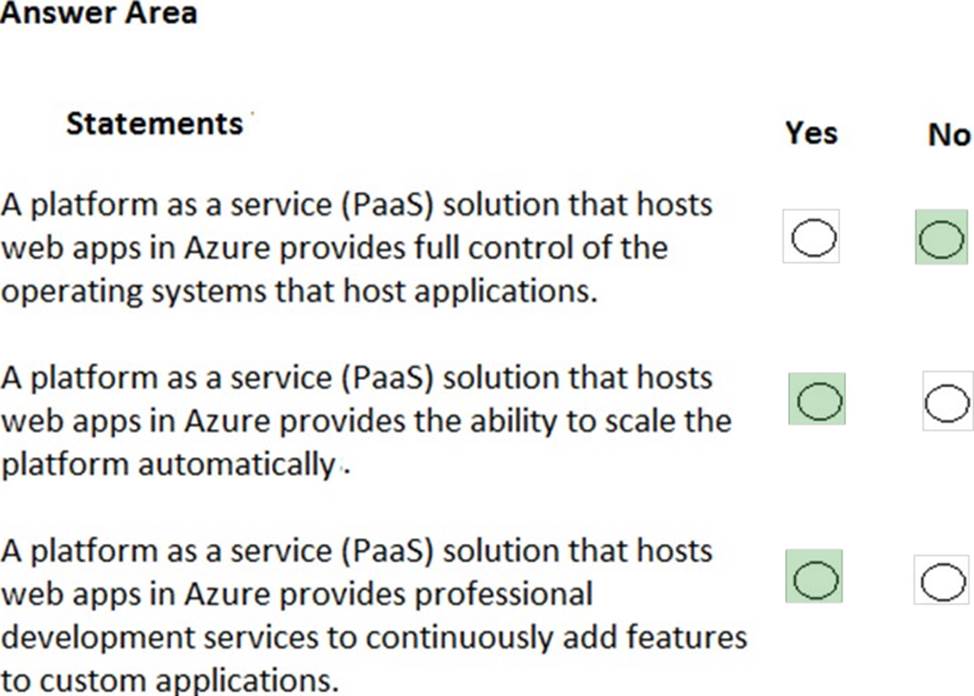Click the first statement's opening line
This screenshot has height=696, width=974.
[x=357, y=205]
